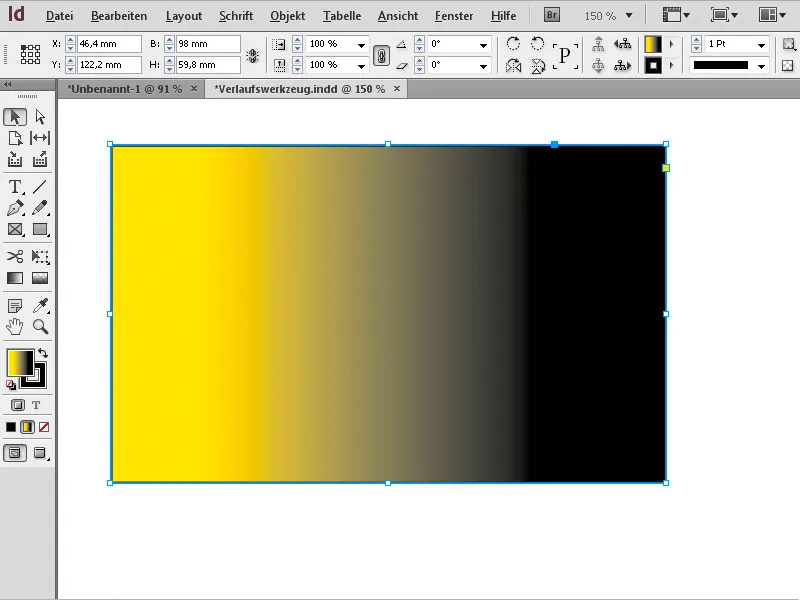Open the scale X percentage dropdown
The width and height of the screenshot is (800, 600).
click(x=361, y=45)
